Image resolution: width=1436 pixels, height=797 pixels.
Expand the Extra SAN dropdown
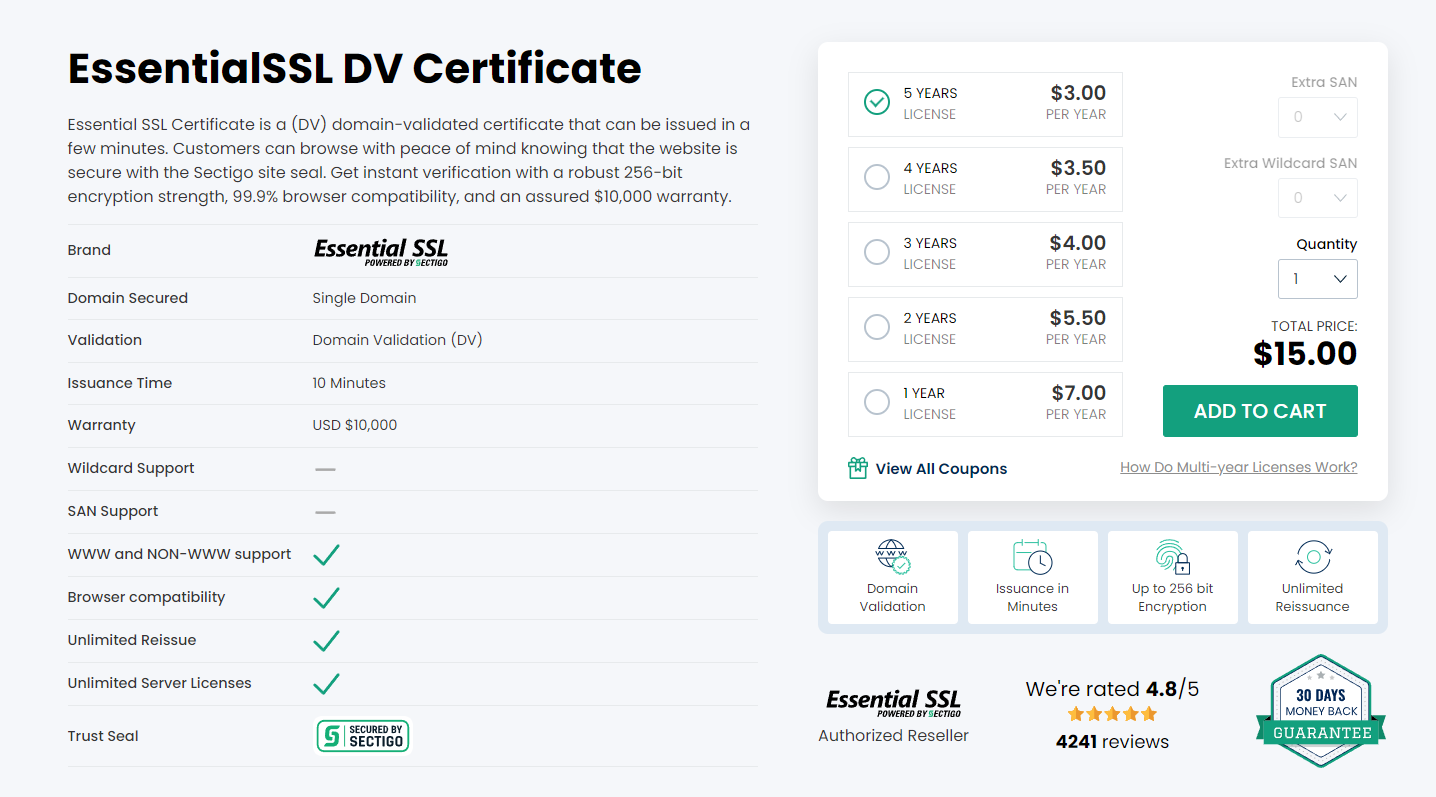1317,117
